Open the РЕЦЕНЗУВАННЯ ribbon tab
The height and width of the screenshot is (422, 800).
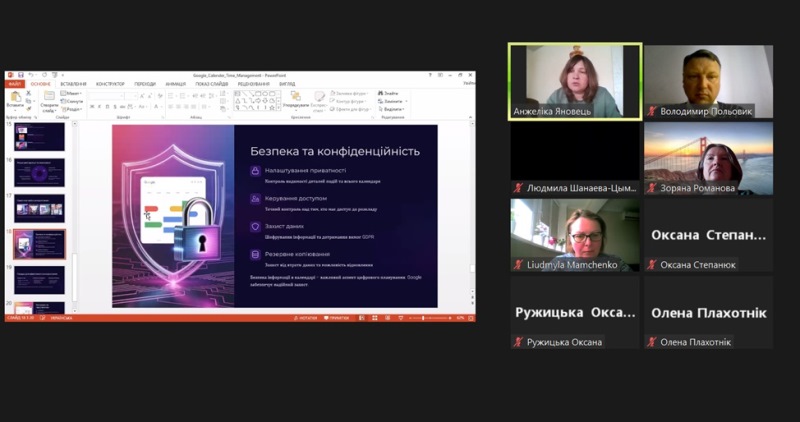pyautogui.click(x=254, y=84)
